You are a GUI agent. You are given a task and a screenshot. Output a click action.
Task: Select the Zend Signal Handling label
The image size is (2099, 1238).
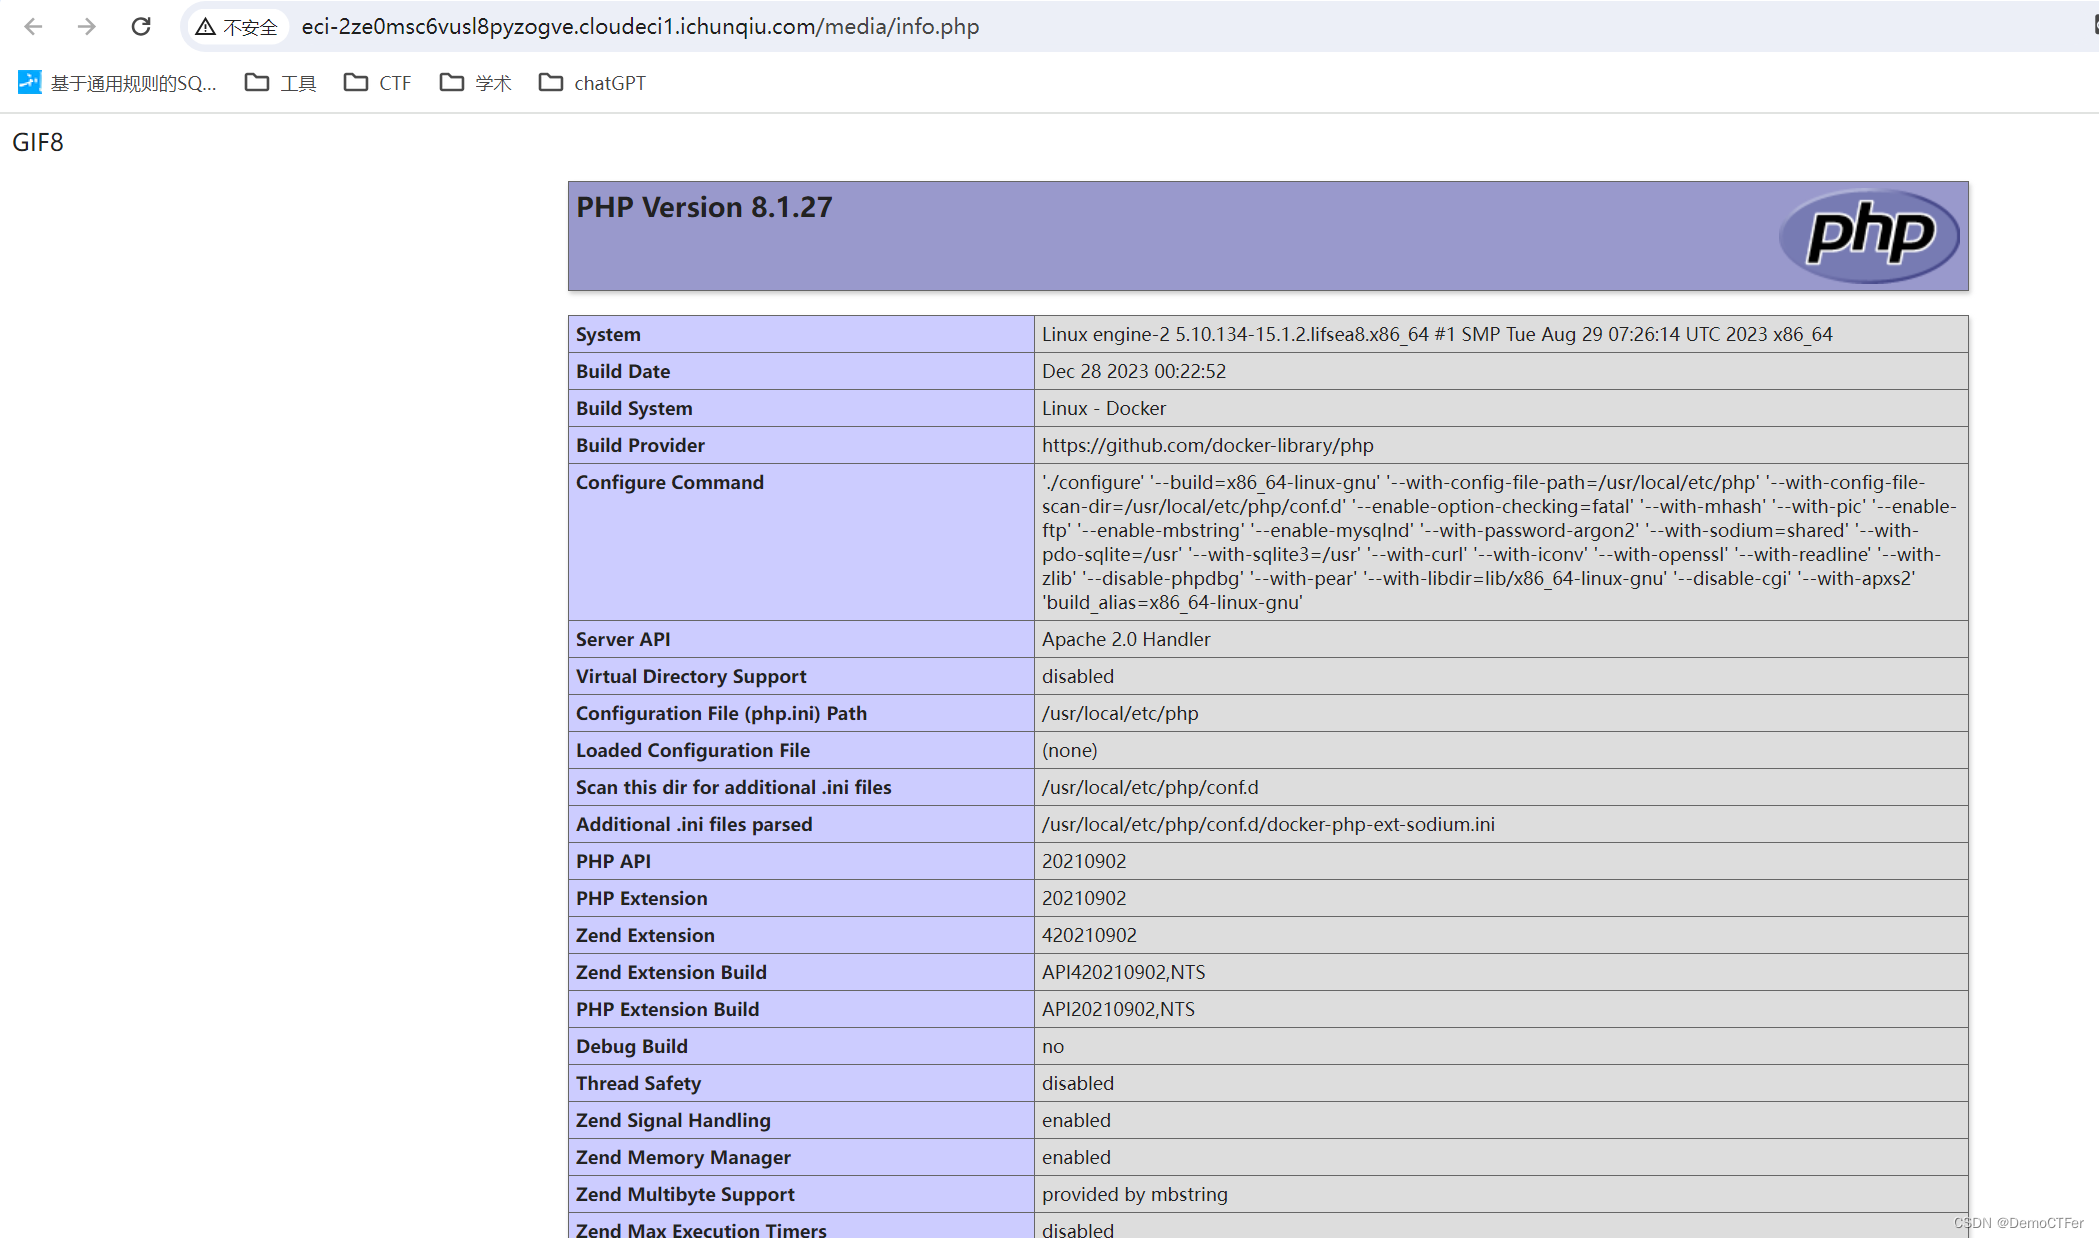(673, 1120)
